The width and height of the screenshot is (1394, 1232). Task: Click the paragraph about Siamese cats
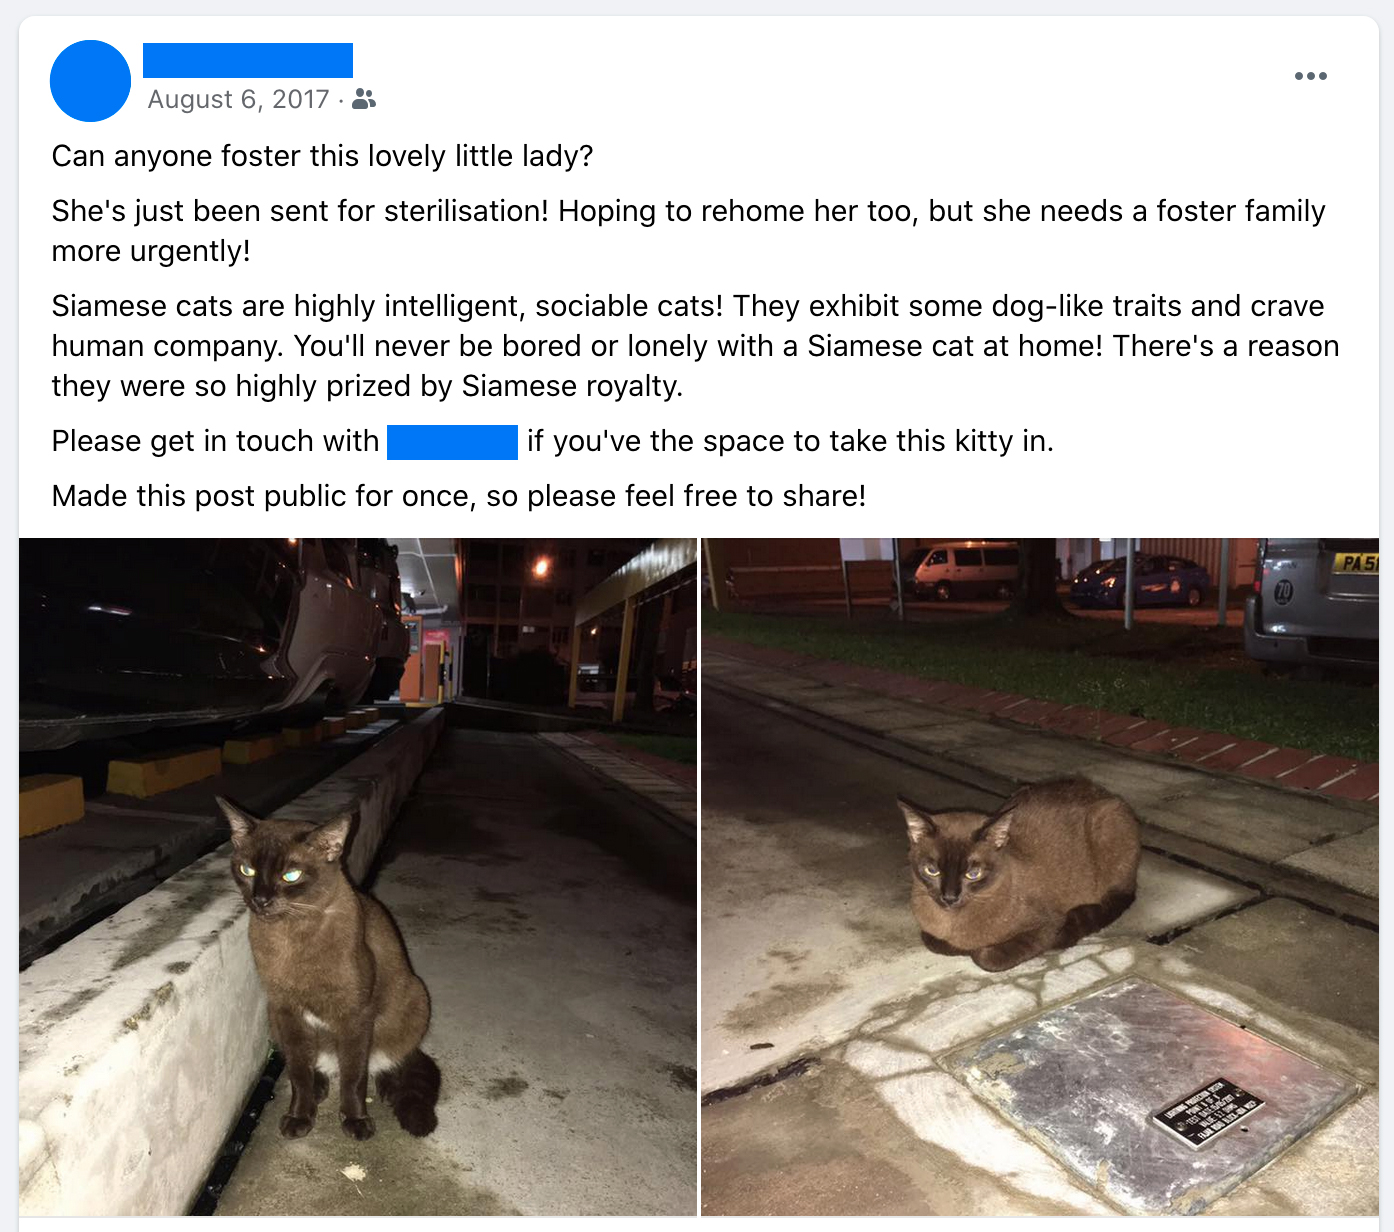(x=695, y=346)
